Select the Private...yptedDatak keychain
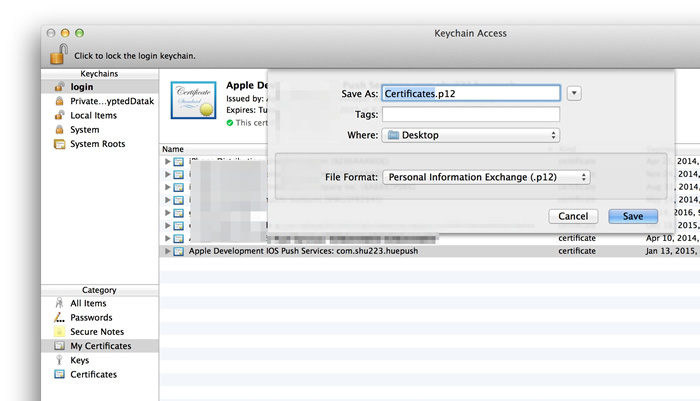The height and width of the screenshot is (401, 700). click(x=100, y=101)
